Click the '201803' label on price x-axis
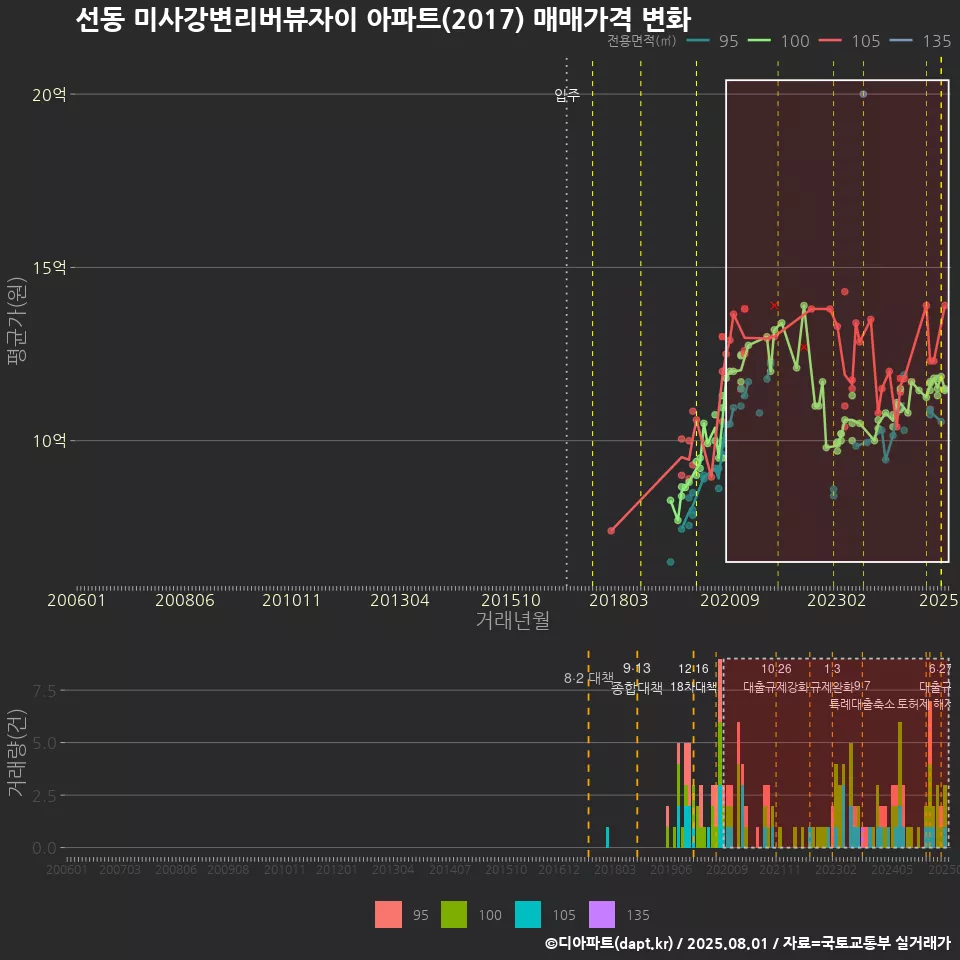960x960 pixels. click(618, 600)
